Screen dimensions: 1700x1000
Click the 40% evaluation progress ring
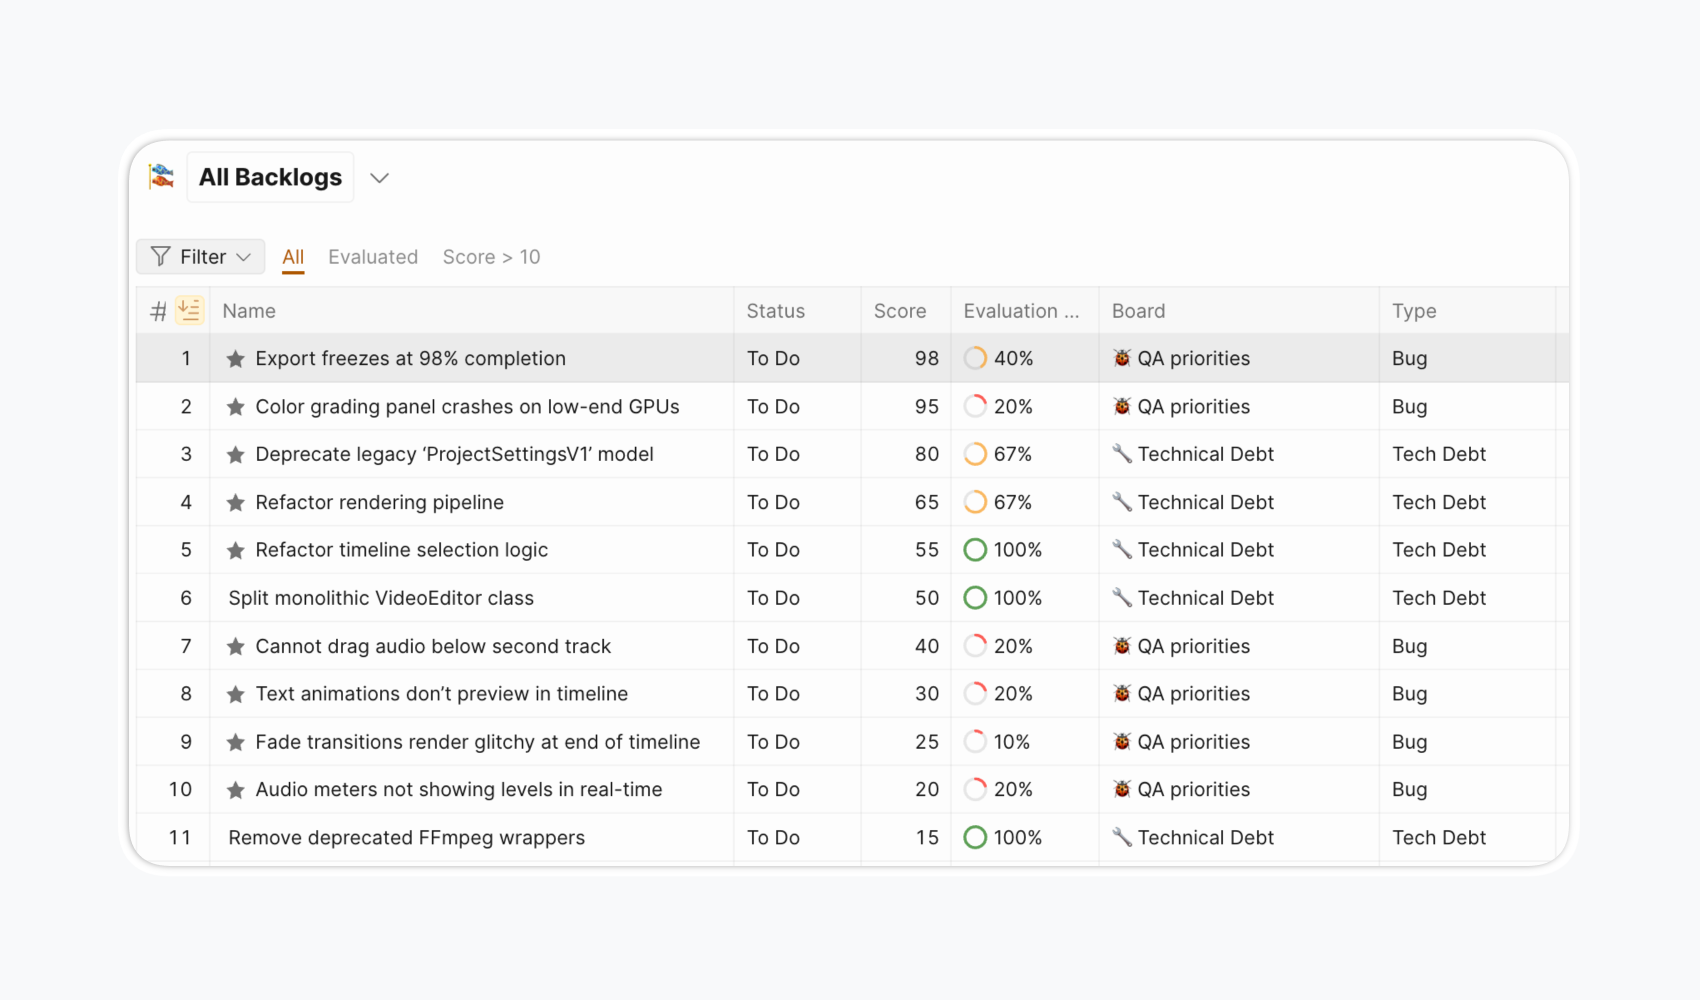click(x=975, y=358)
